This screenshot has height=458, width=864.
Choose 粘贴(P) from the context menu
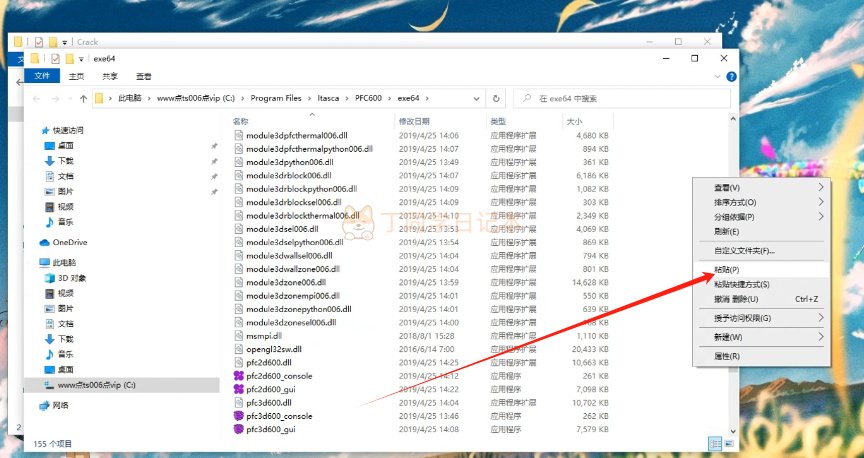(727, 270)
